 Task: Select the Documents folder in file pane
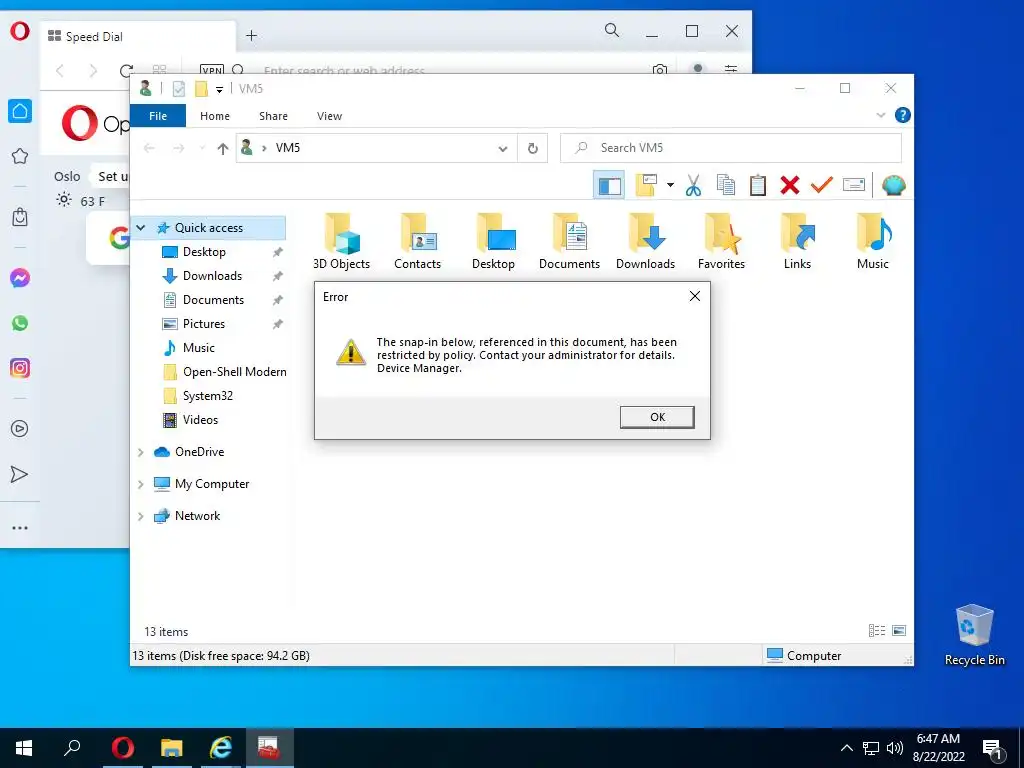(x=569, y=241)
